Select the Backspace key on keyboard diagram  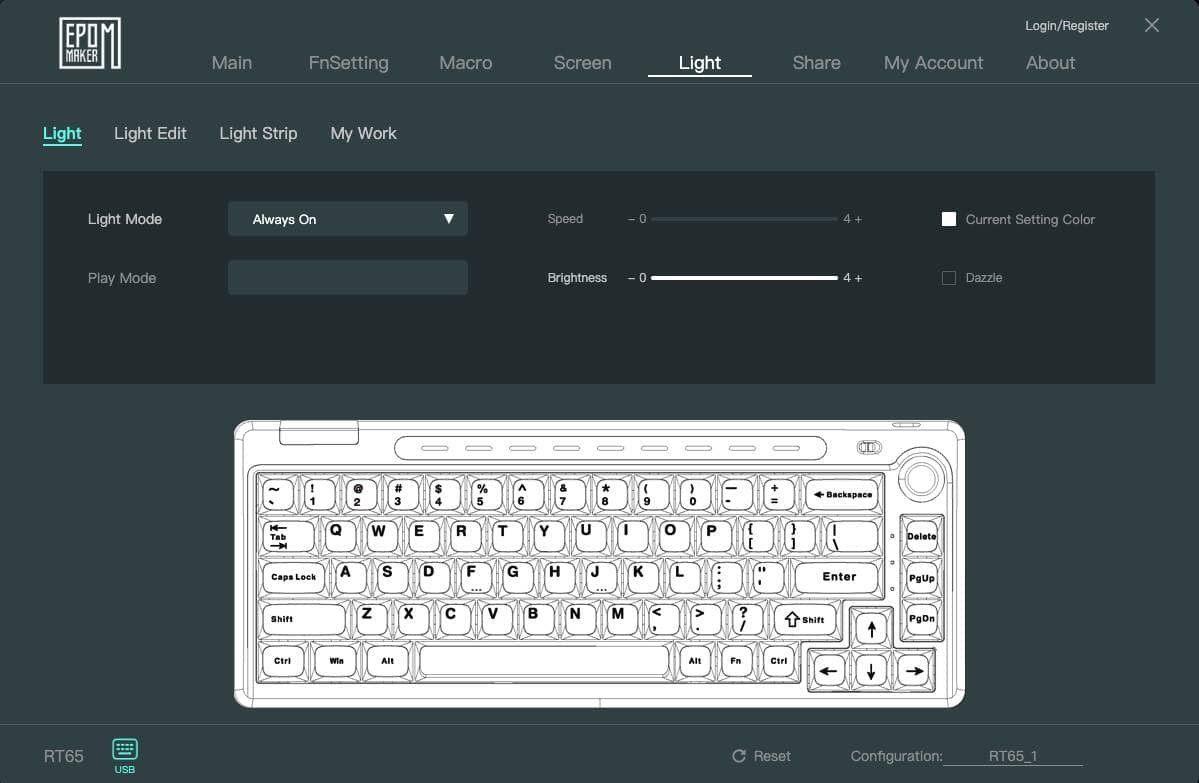tap(842, 494)
